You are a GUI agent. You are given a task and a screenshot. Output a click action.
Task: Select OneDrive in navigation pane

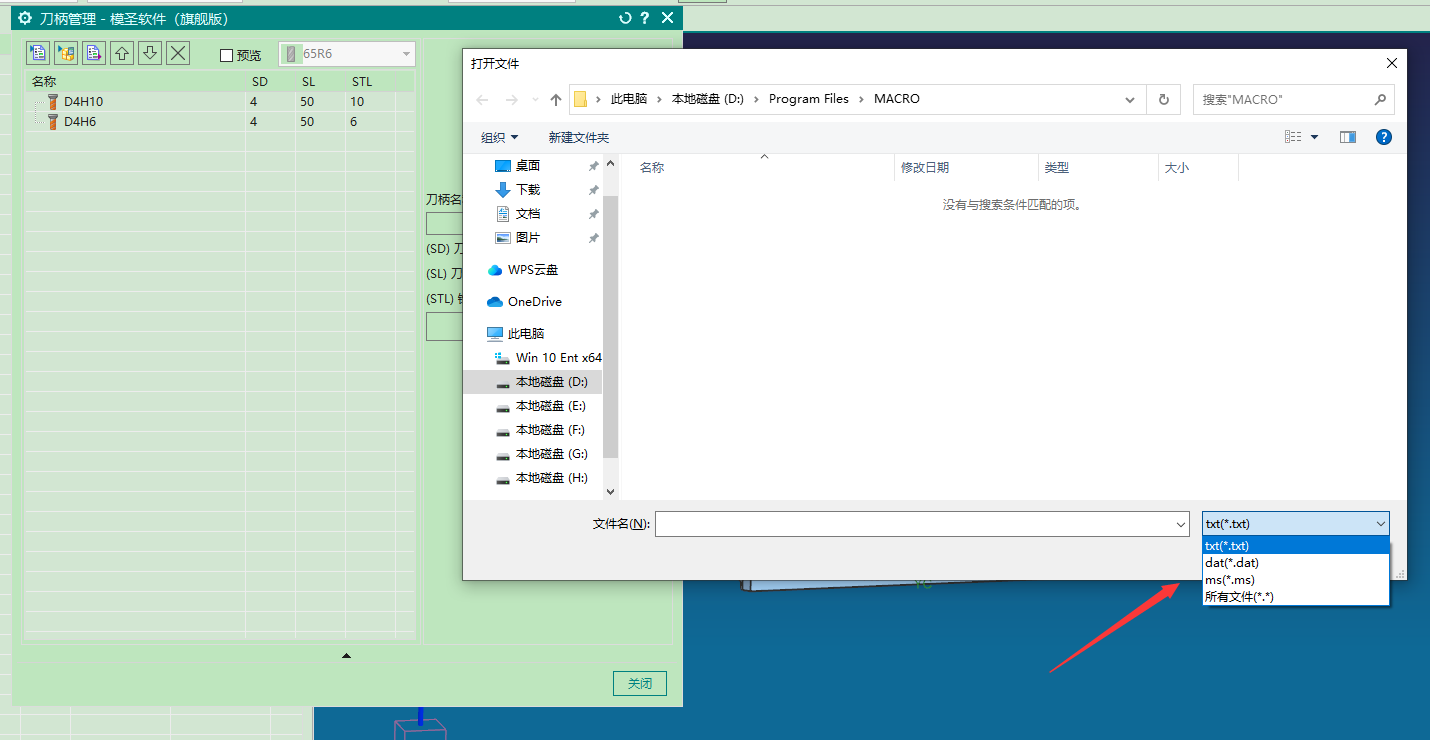click(535, 302)
